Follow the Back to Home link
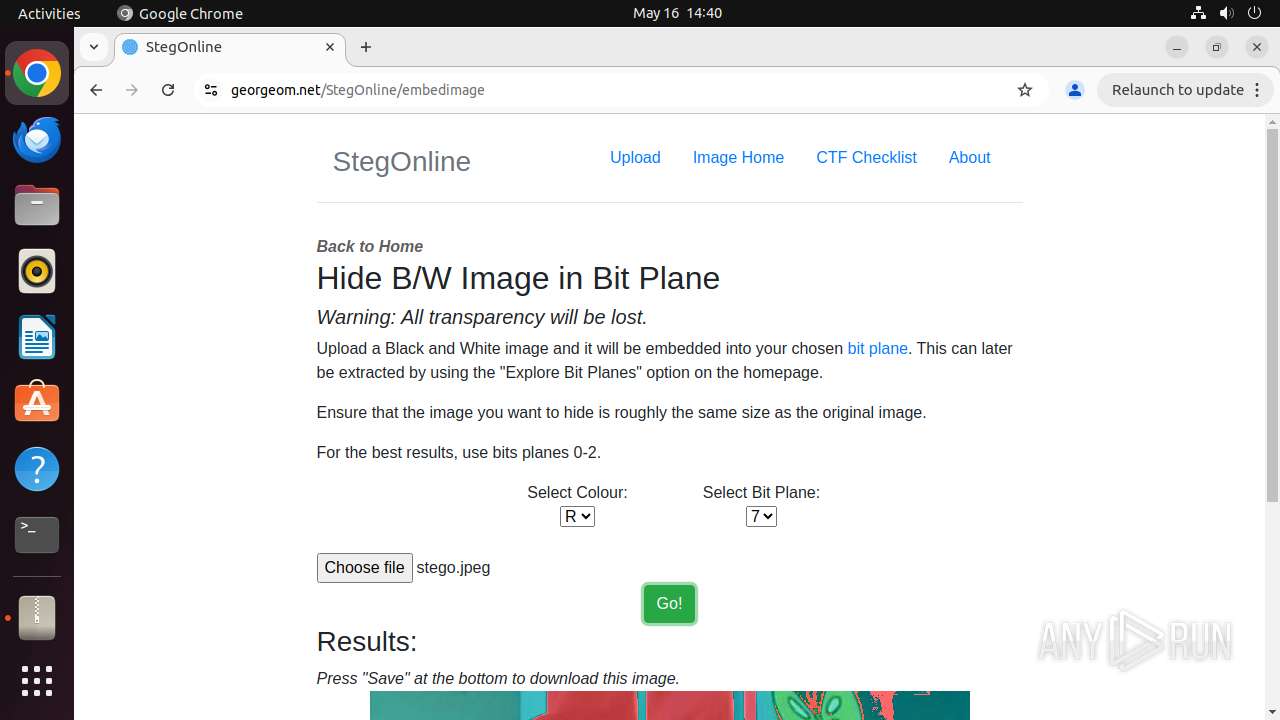The height and width of the screenshot is (720, 1280). point(369,246)
